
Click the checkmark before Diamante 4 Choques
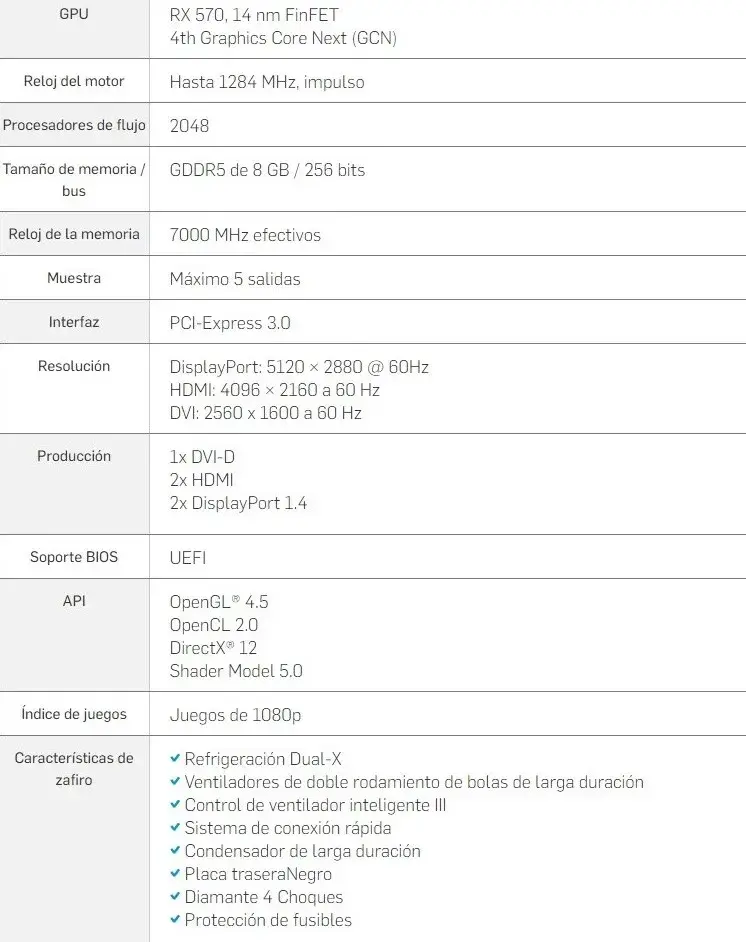point(175,896)
